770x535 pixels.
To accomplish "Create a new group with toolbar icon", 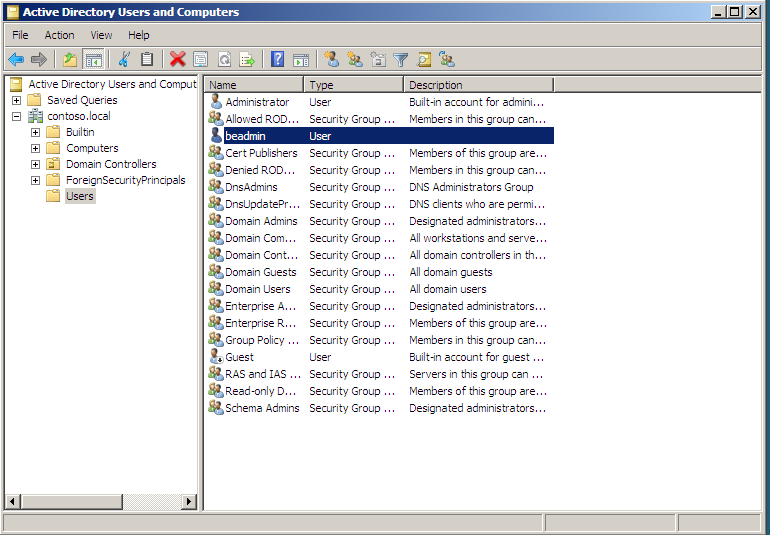I will pos(355,59).
